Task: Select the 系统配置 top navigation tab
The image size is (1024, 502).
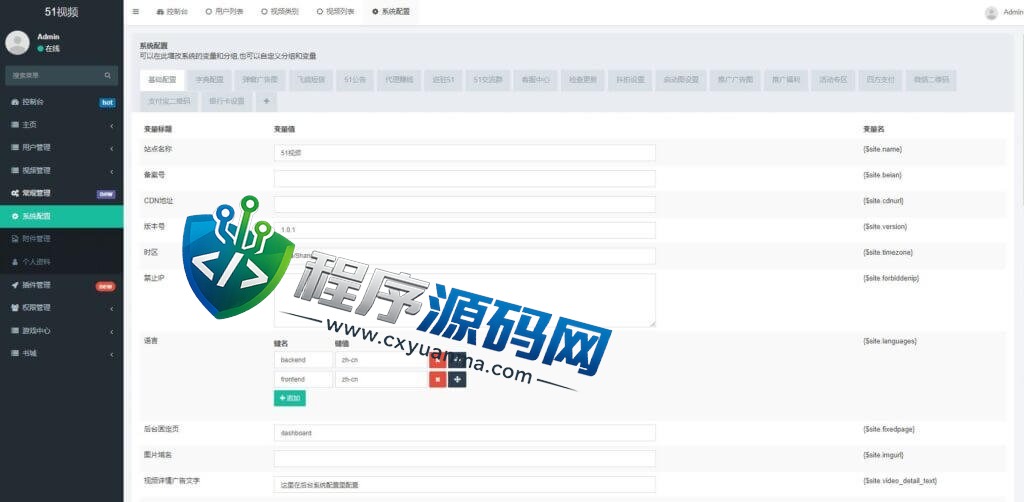Action: click(391, 12)
